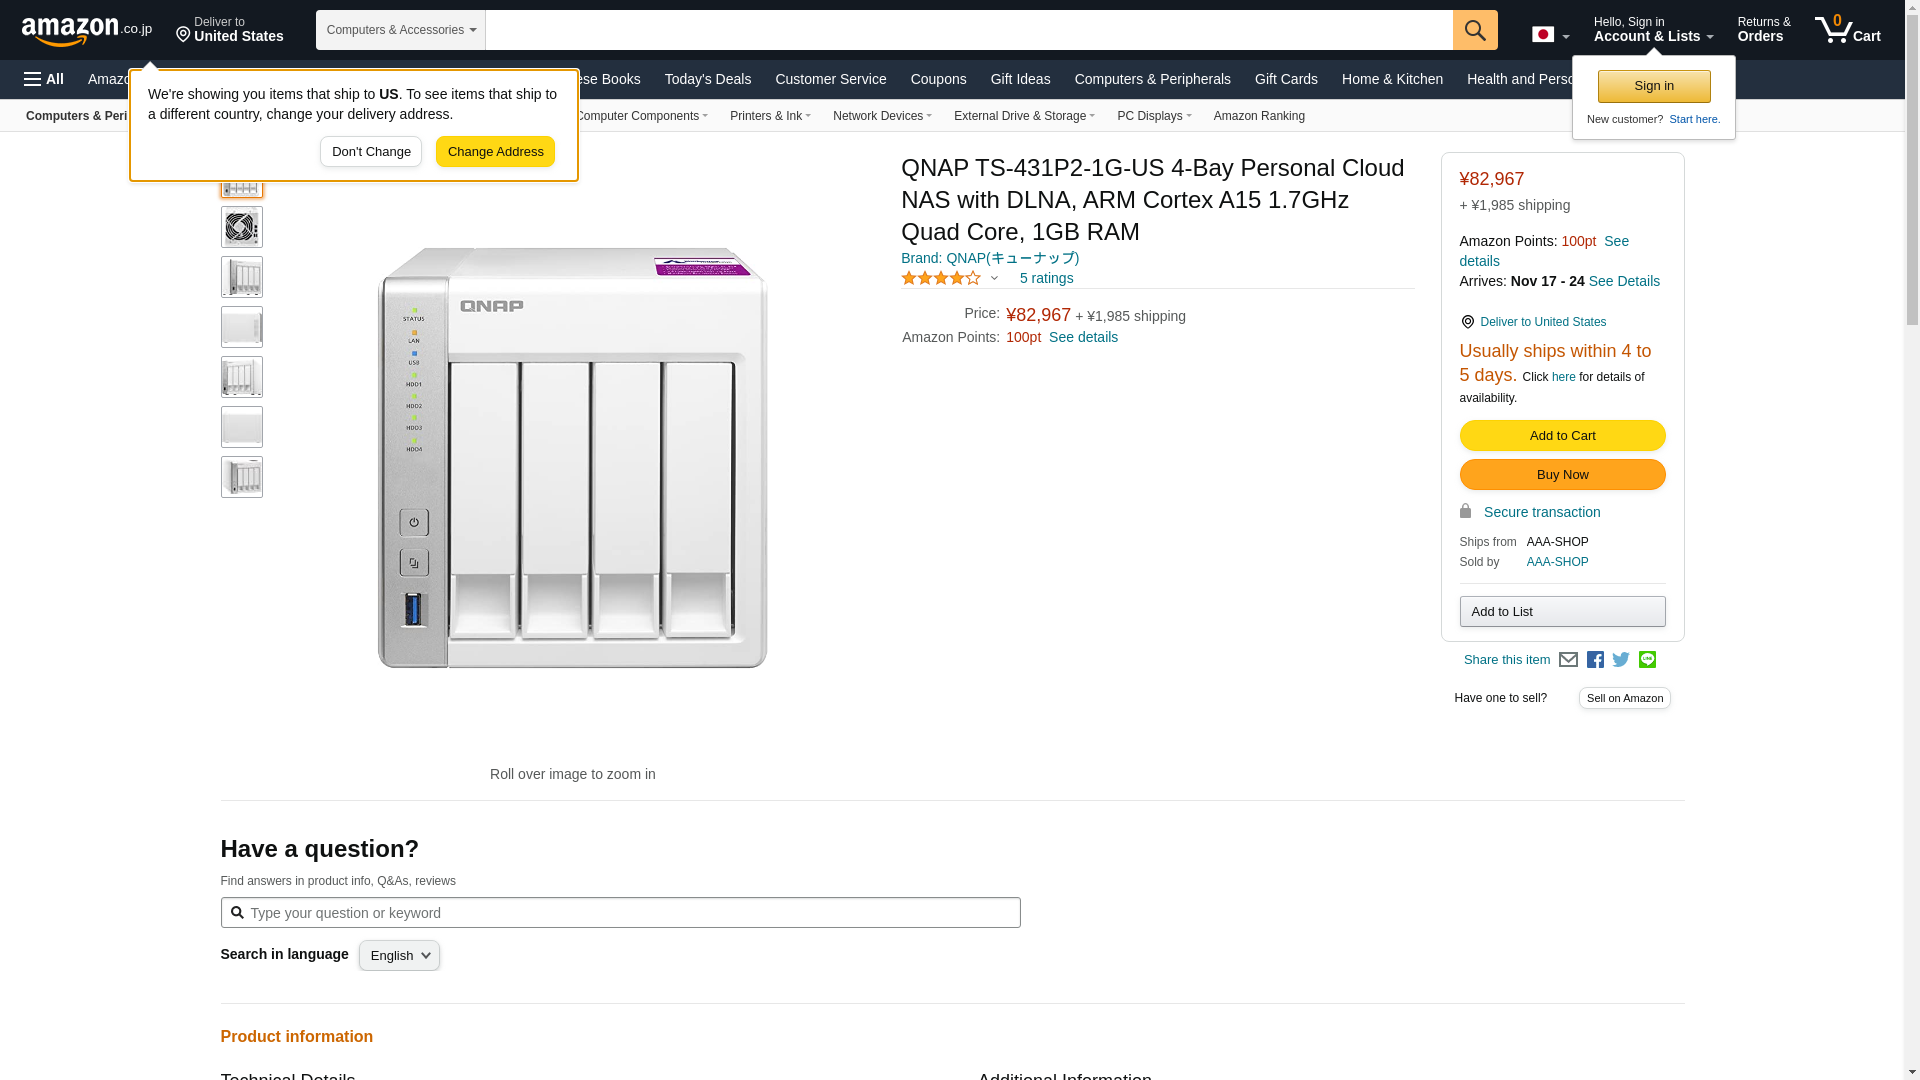Viewport: 1920px width, 1080px height.
Task: Open the Japan flag language selector
Action: pos(1550,34)
